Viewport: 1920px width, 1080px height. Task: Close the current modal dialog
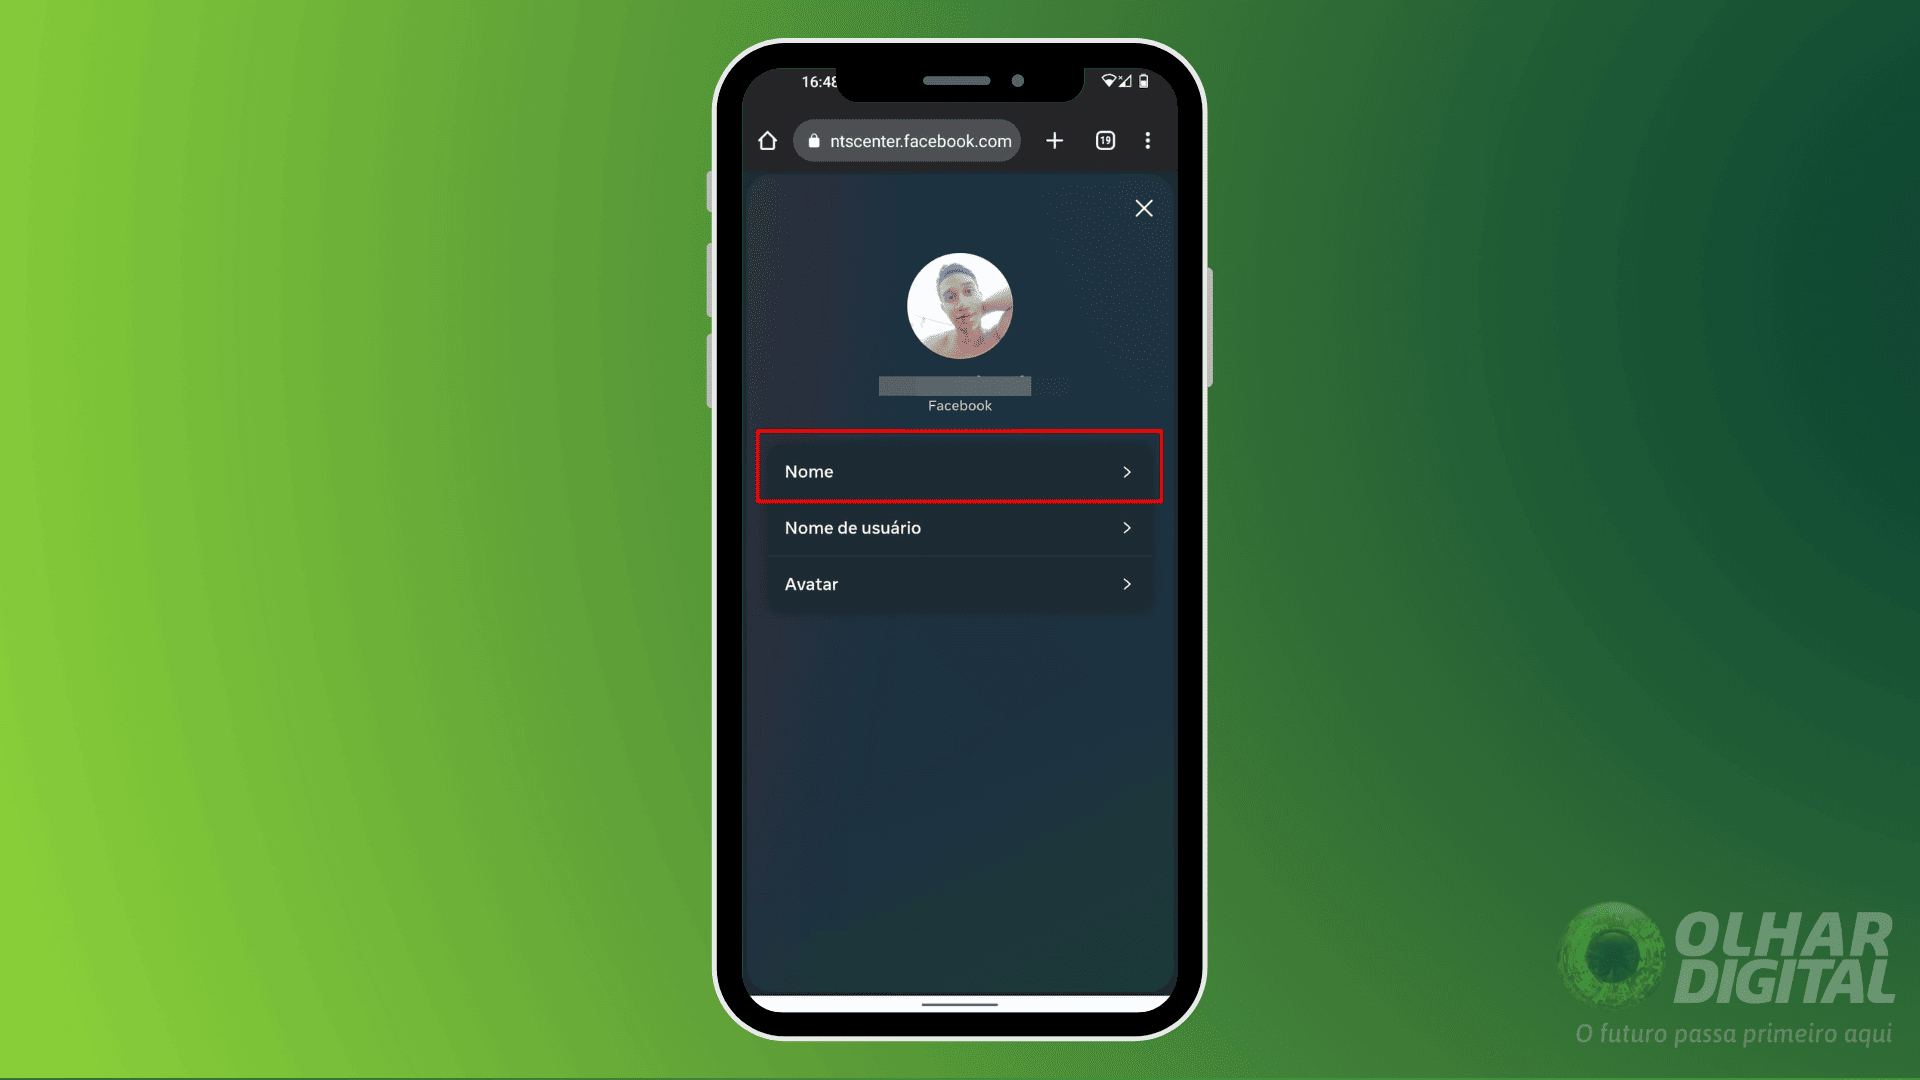tap(1143, 208)
